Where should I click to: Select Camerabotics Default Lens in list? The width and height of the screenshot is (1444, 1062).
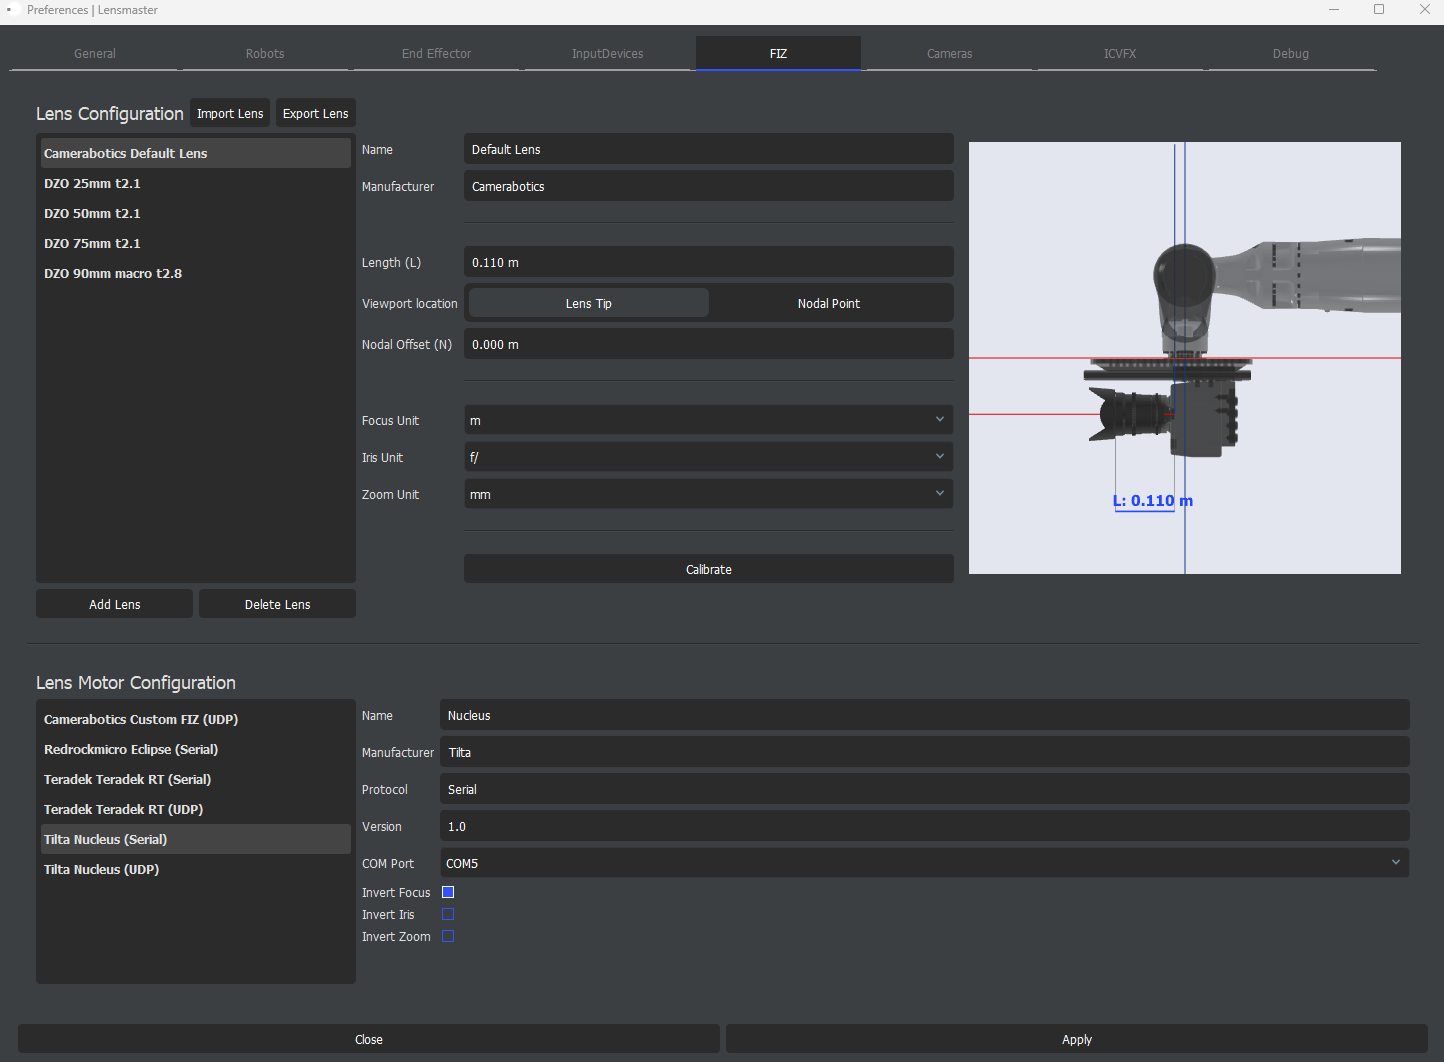[196, 153]
